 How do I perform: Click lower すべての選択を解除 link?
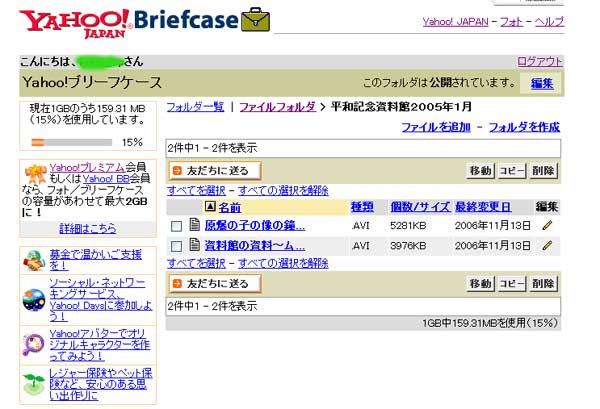[x=283, y=263]
